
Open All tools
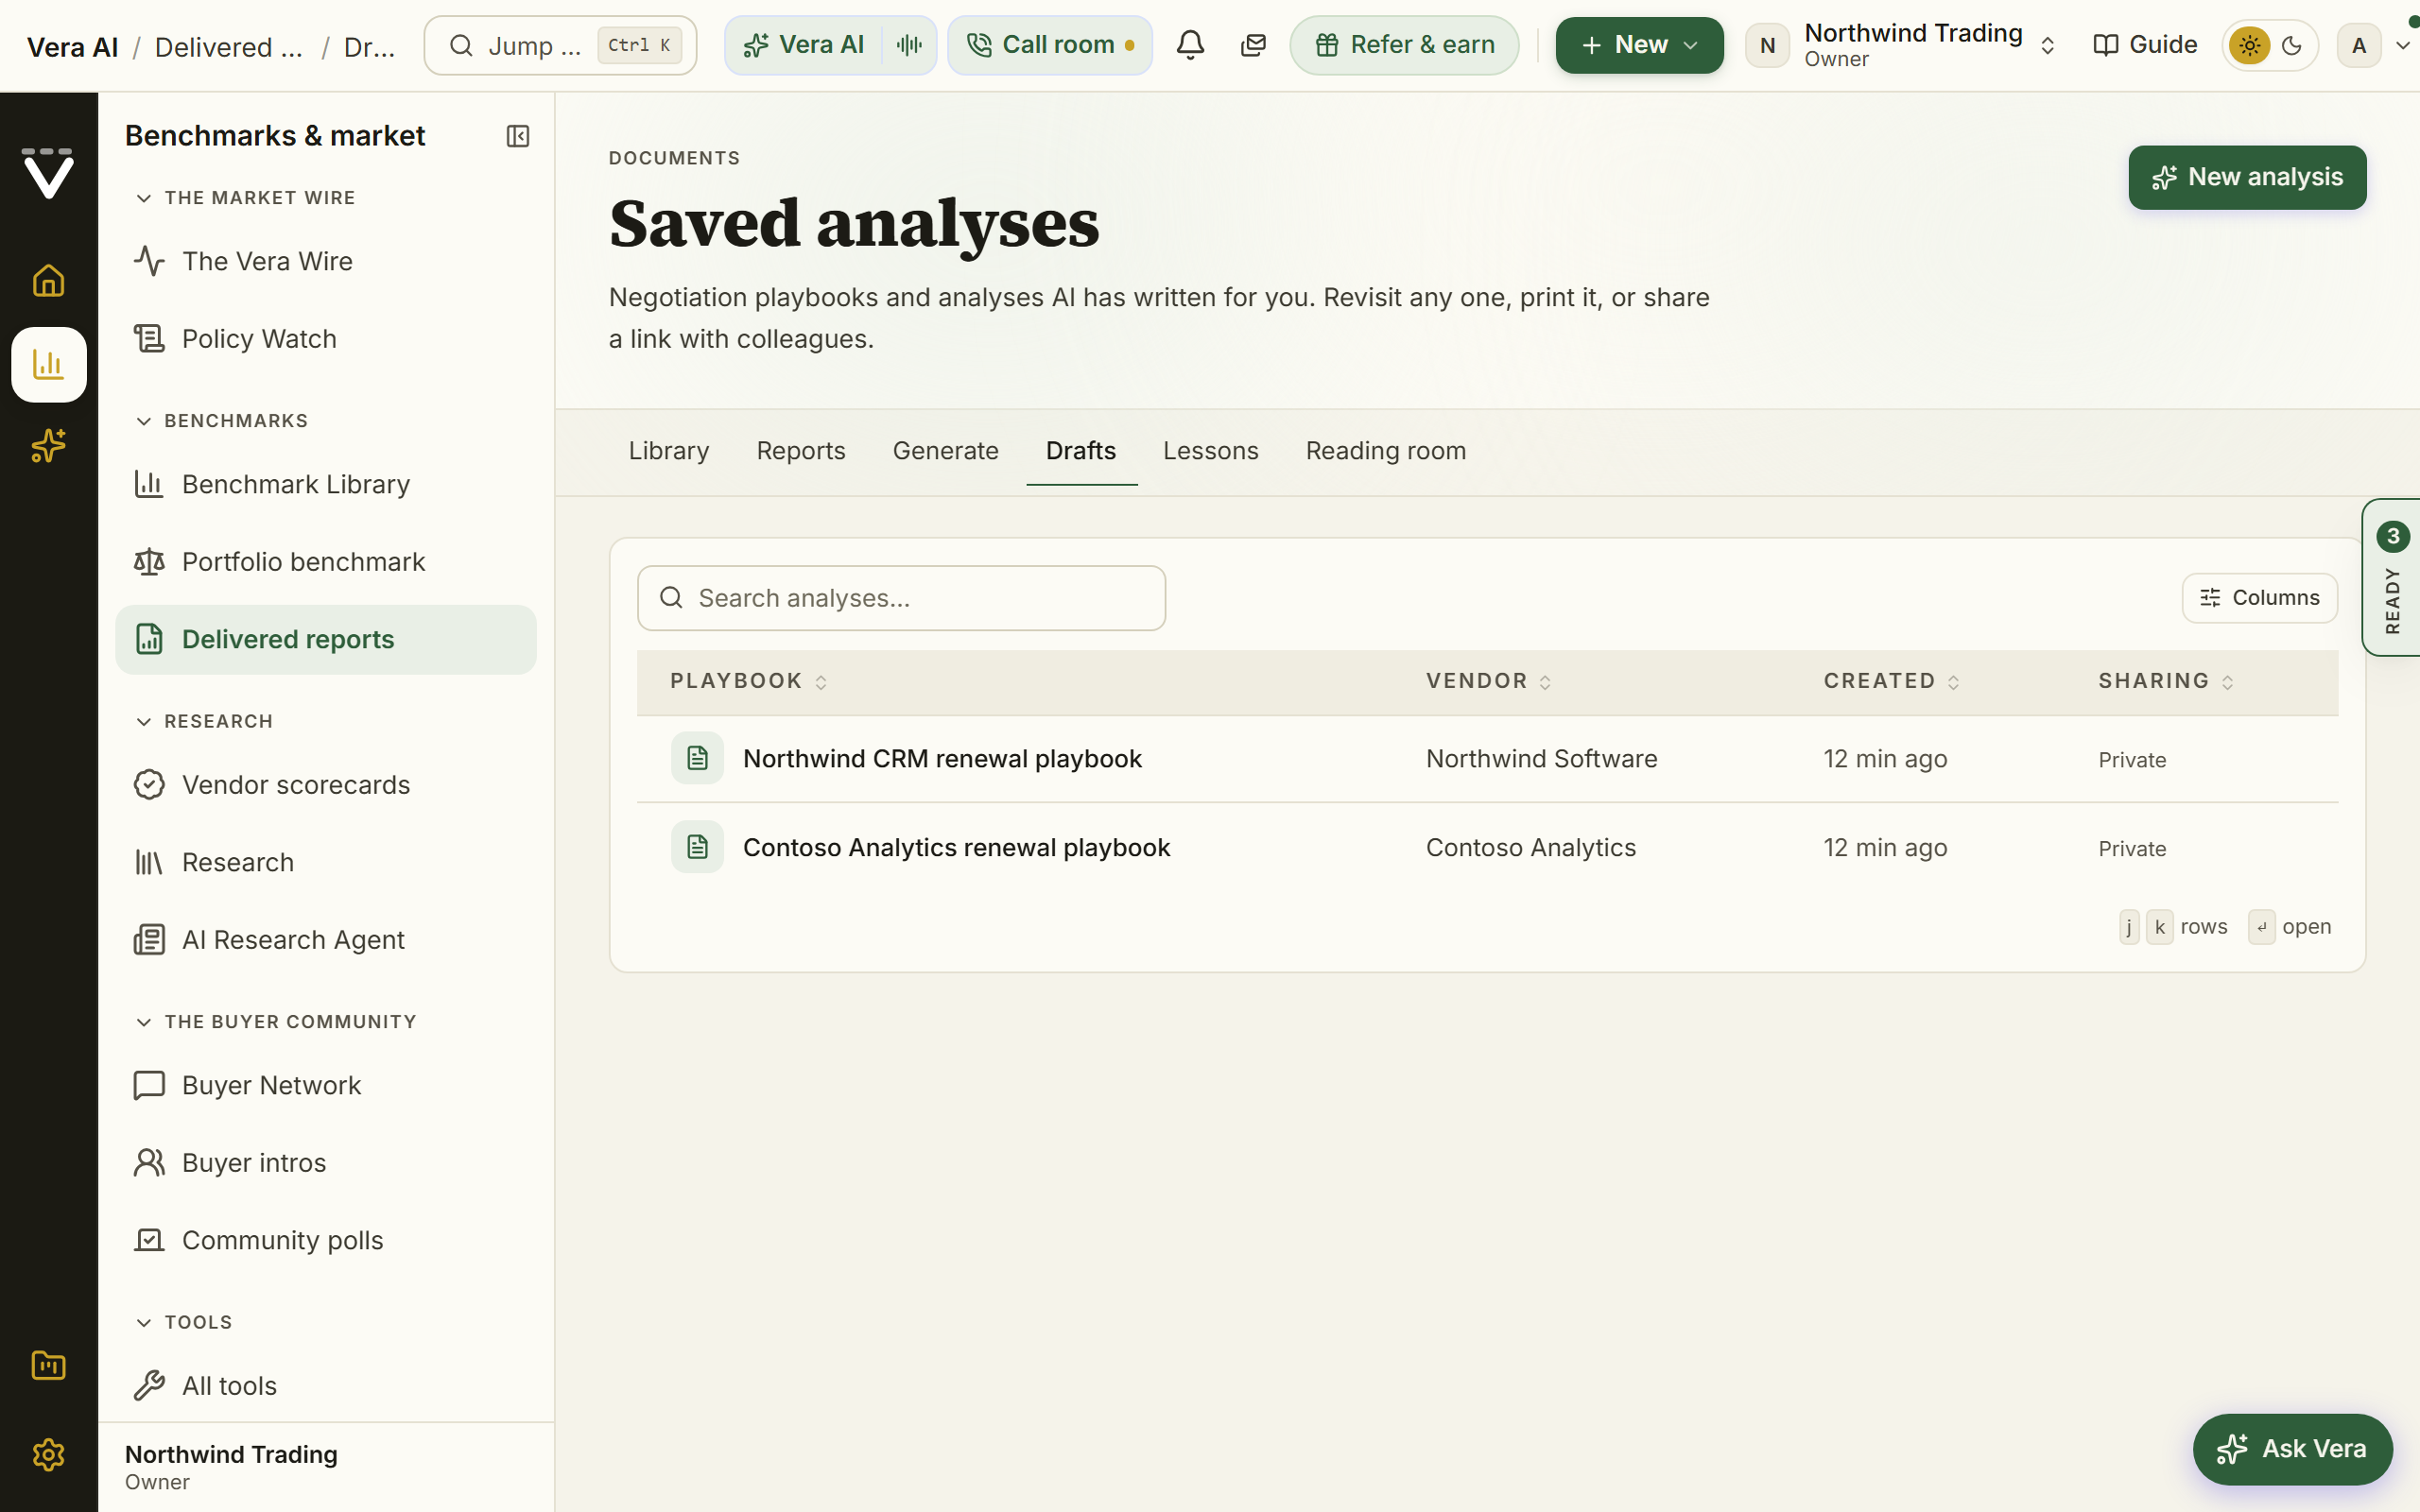tap(326, 1386)
